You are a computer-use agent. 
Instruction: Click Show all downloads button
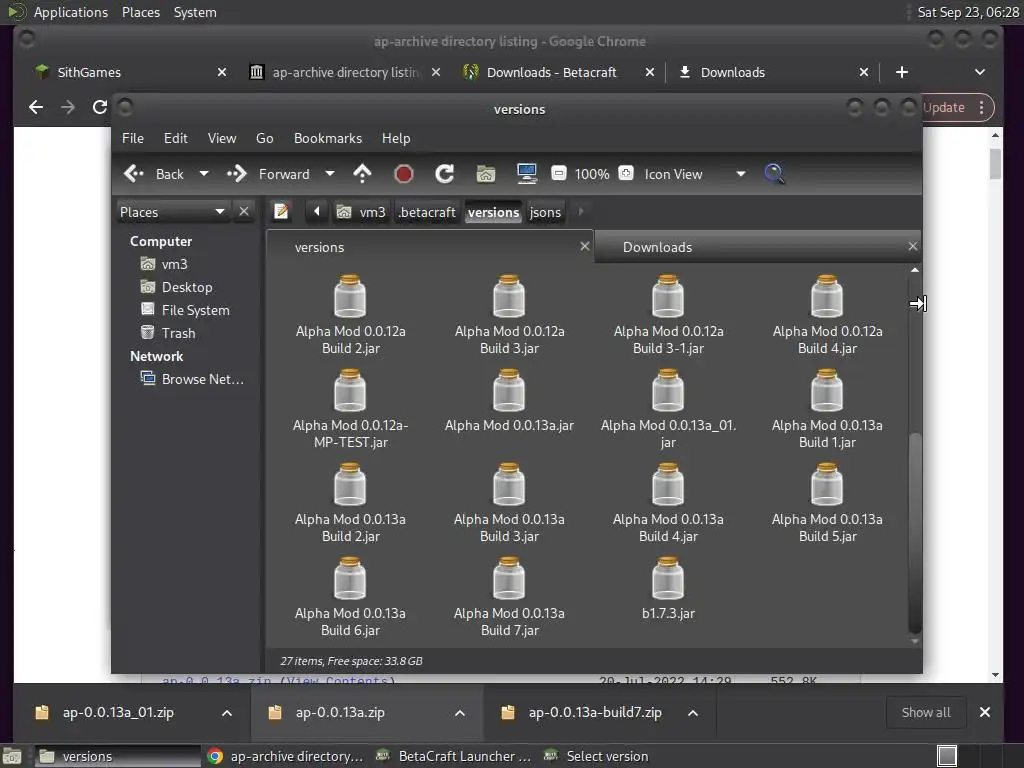pyautogui.click(x=925, y=712)
